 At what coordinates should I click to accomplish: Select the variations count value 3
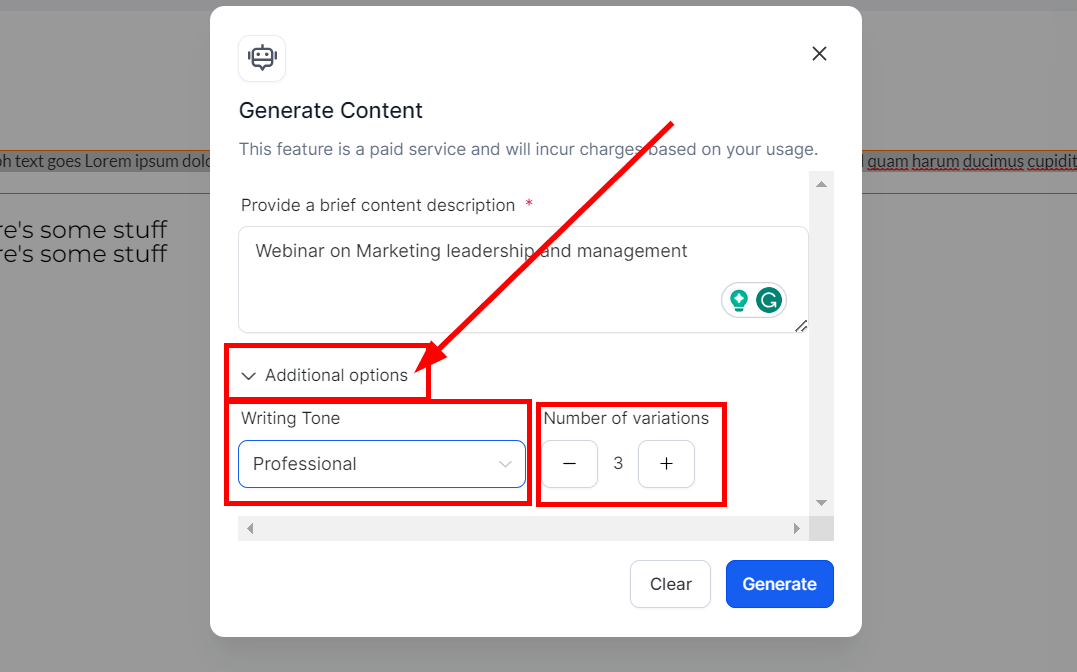tap(618, 464)
